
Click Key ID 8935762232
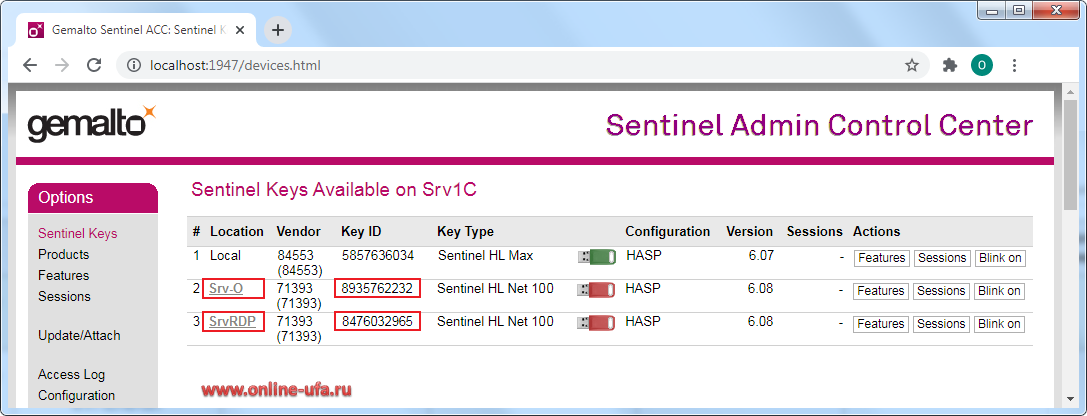[378, 288]
